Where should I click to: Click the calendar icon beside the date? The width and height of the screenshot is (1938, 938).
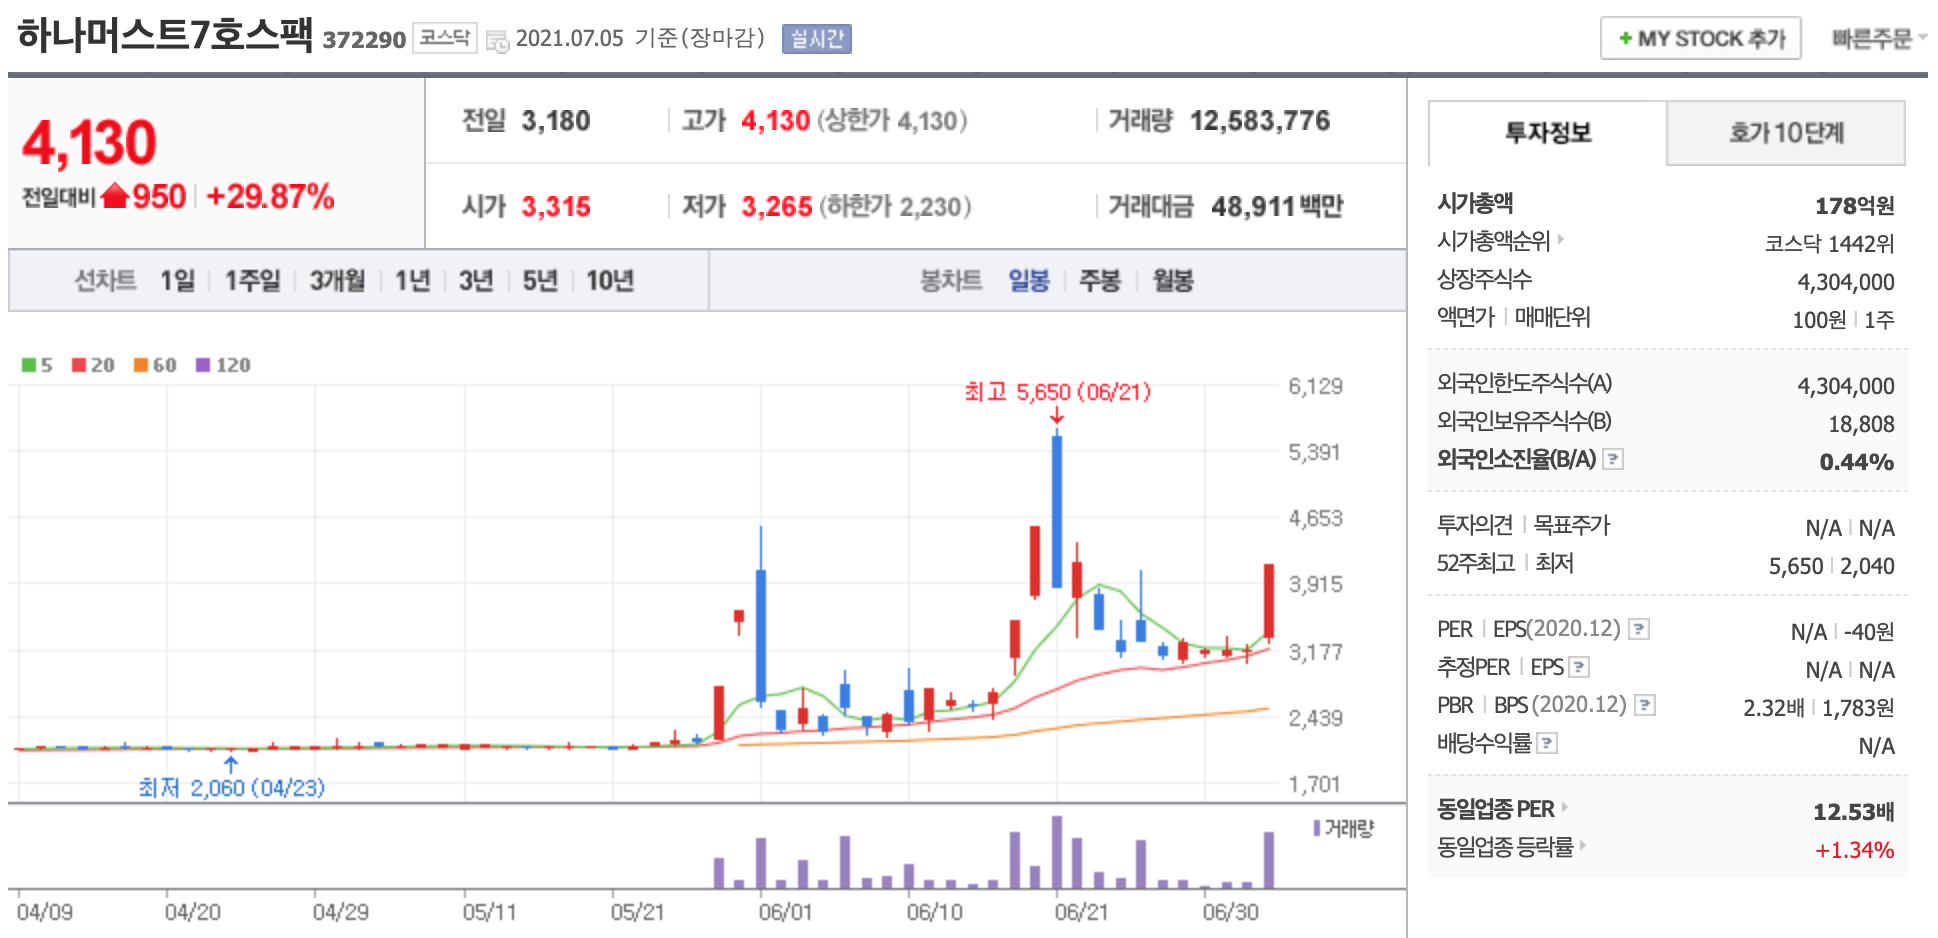click(x=497, y=41)
